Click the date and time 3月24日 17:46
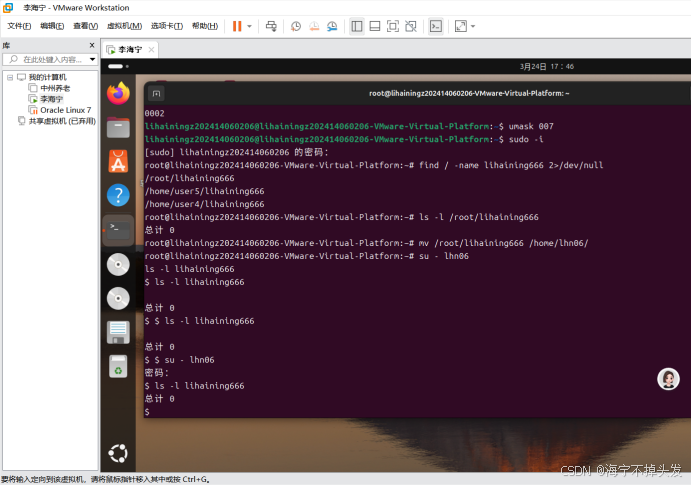This screenshot has height=485, width=691. (546, 67)
